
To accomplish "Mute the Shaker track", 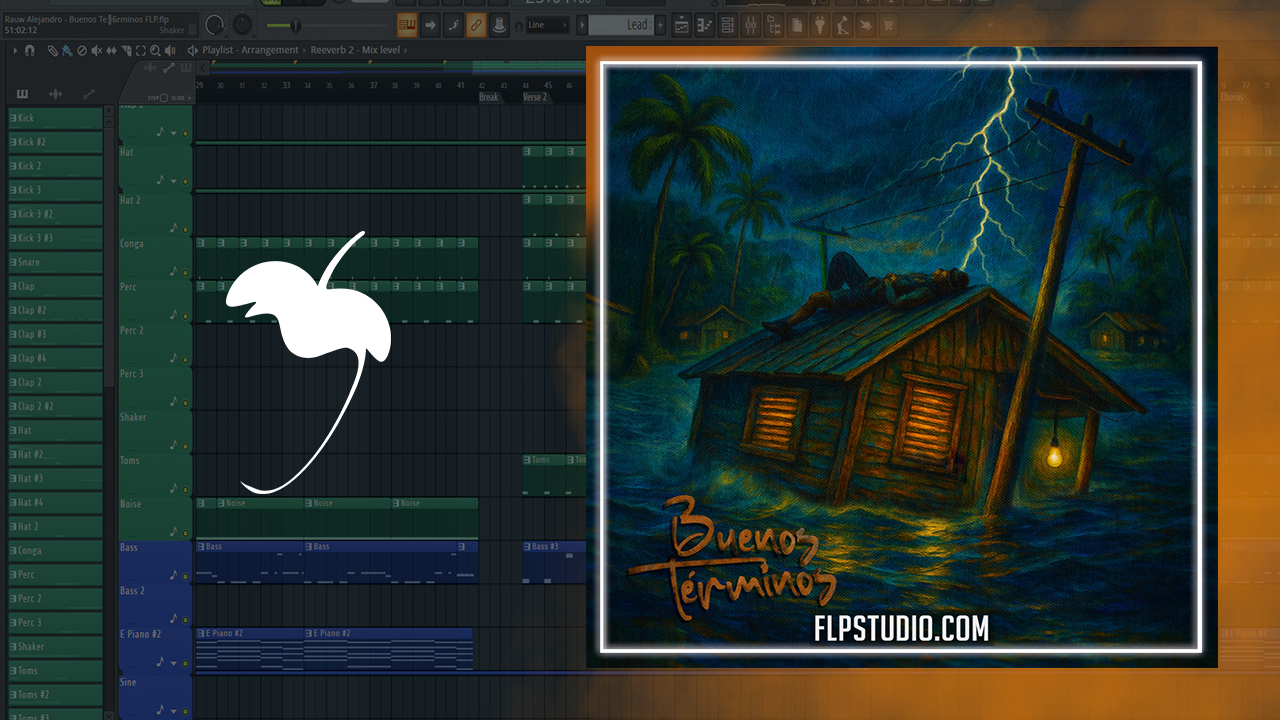I will pyautogui.click(x=185, y=446).
